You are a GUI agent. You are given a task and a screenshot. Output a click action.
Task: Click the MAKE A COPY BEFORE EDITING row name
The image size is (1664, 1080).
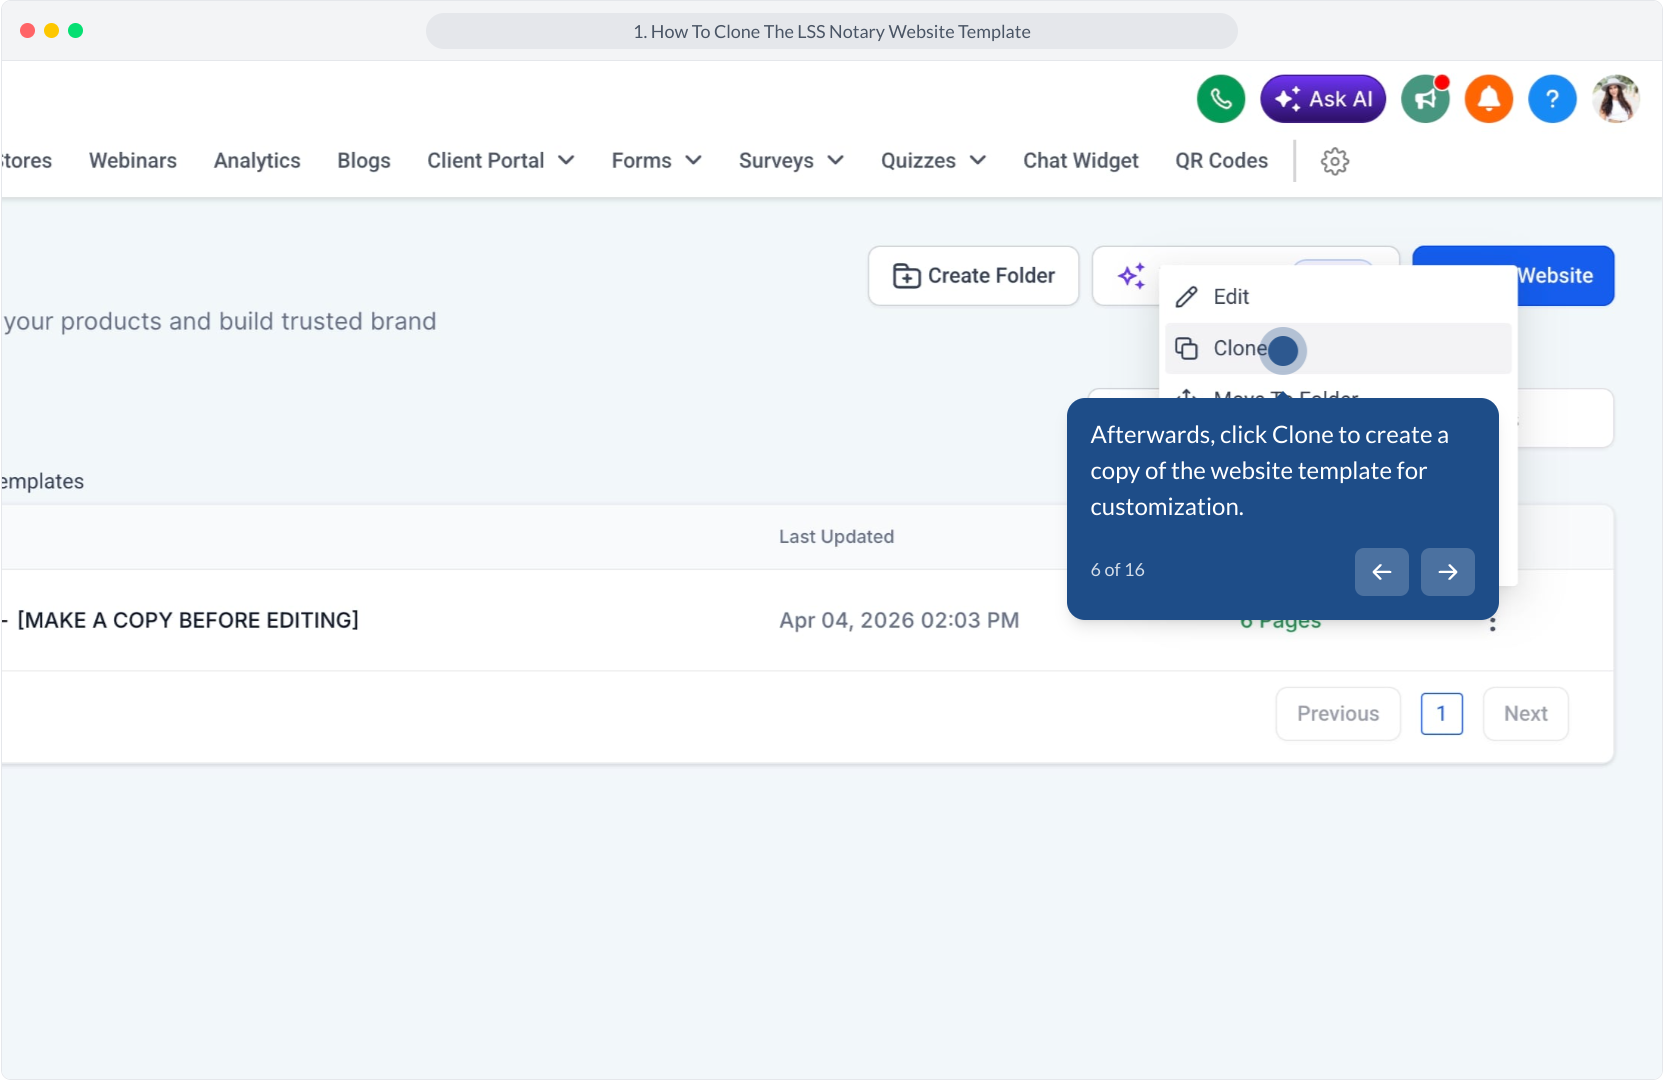click(188, 621)
